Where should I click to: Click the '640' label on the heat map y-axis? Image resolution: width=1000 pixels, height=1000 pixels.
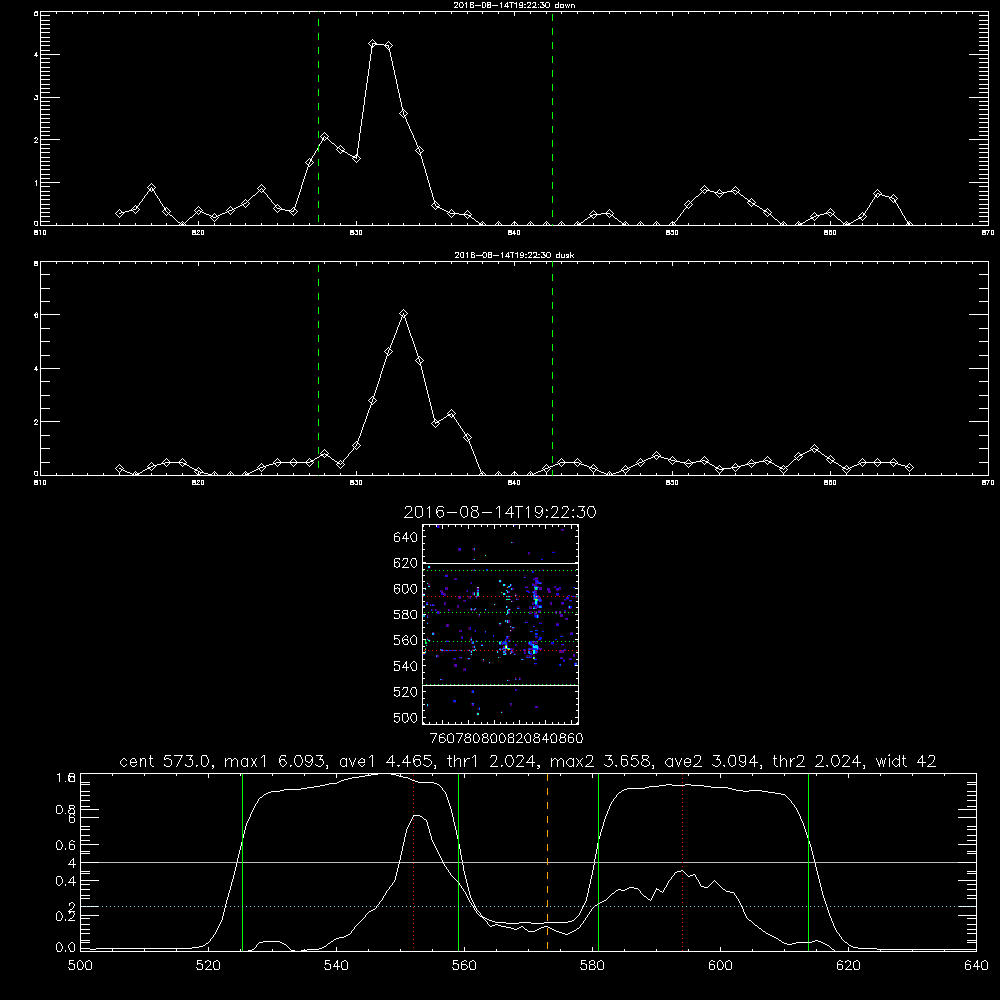click(405, 538)
